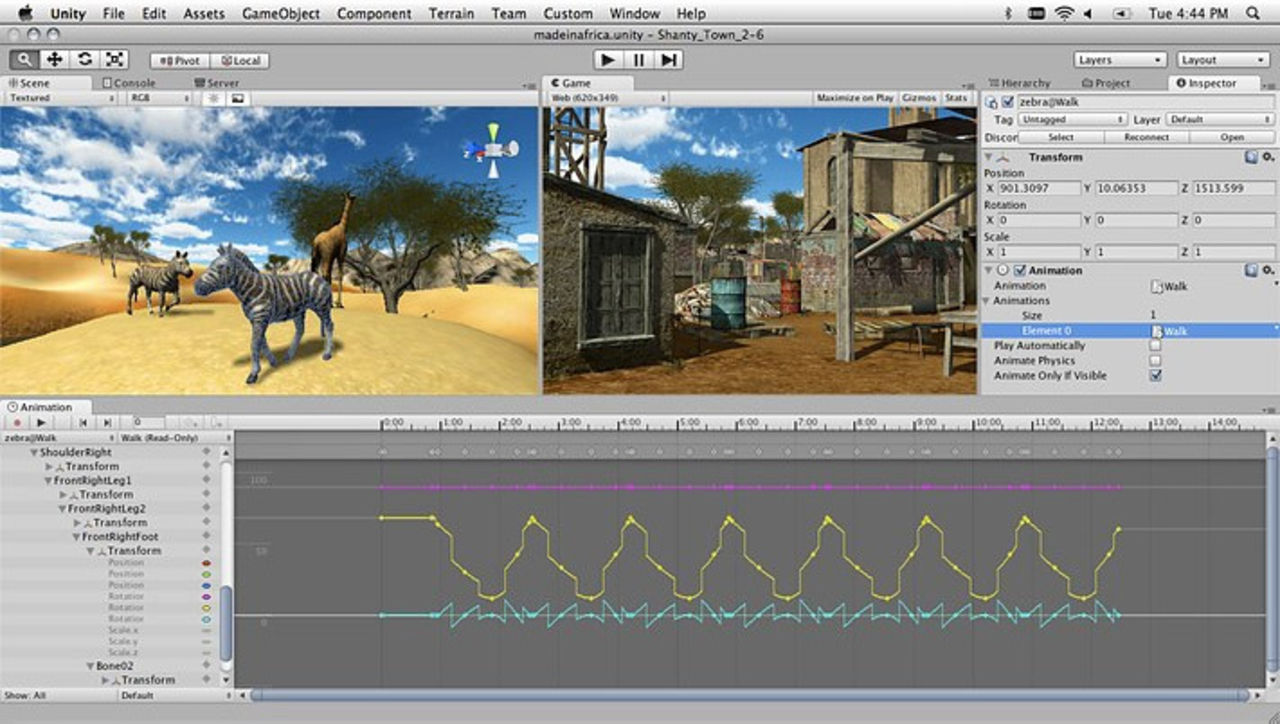The image size is (1280, 724).
Task: Click the yellow Rotation curve swatch
Action: (x=206, y=608)
